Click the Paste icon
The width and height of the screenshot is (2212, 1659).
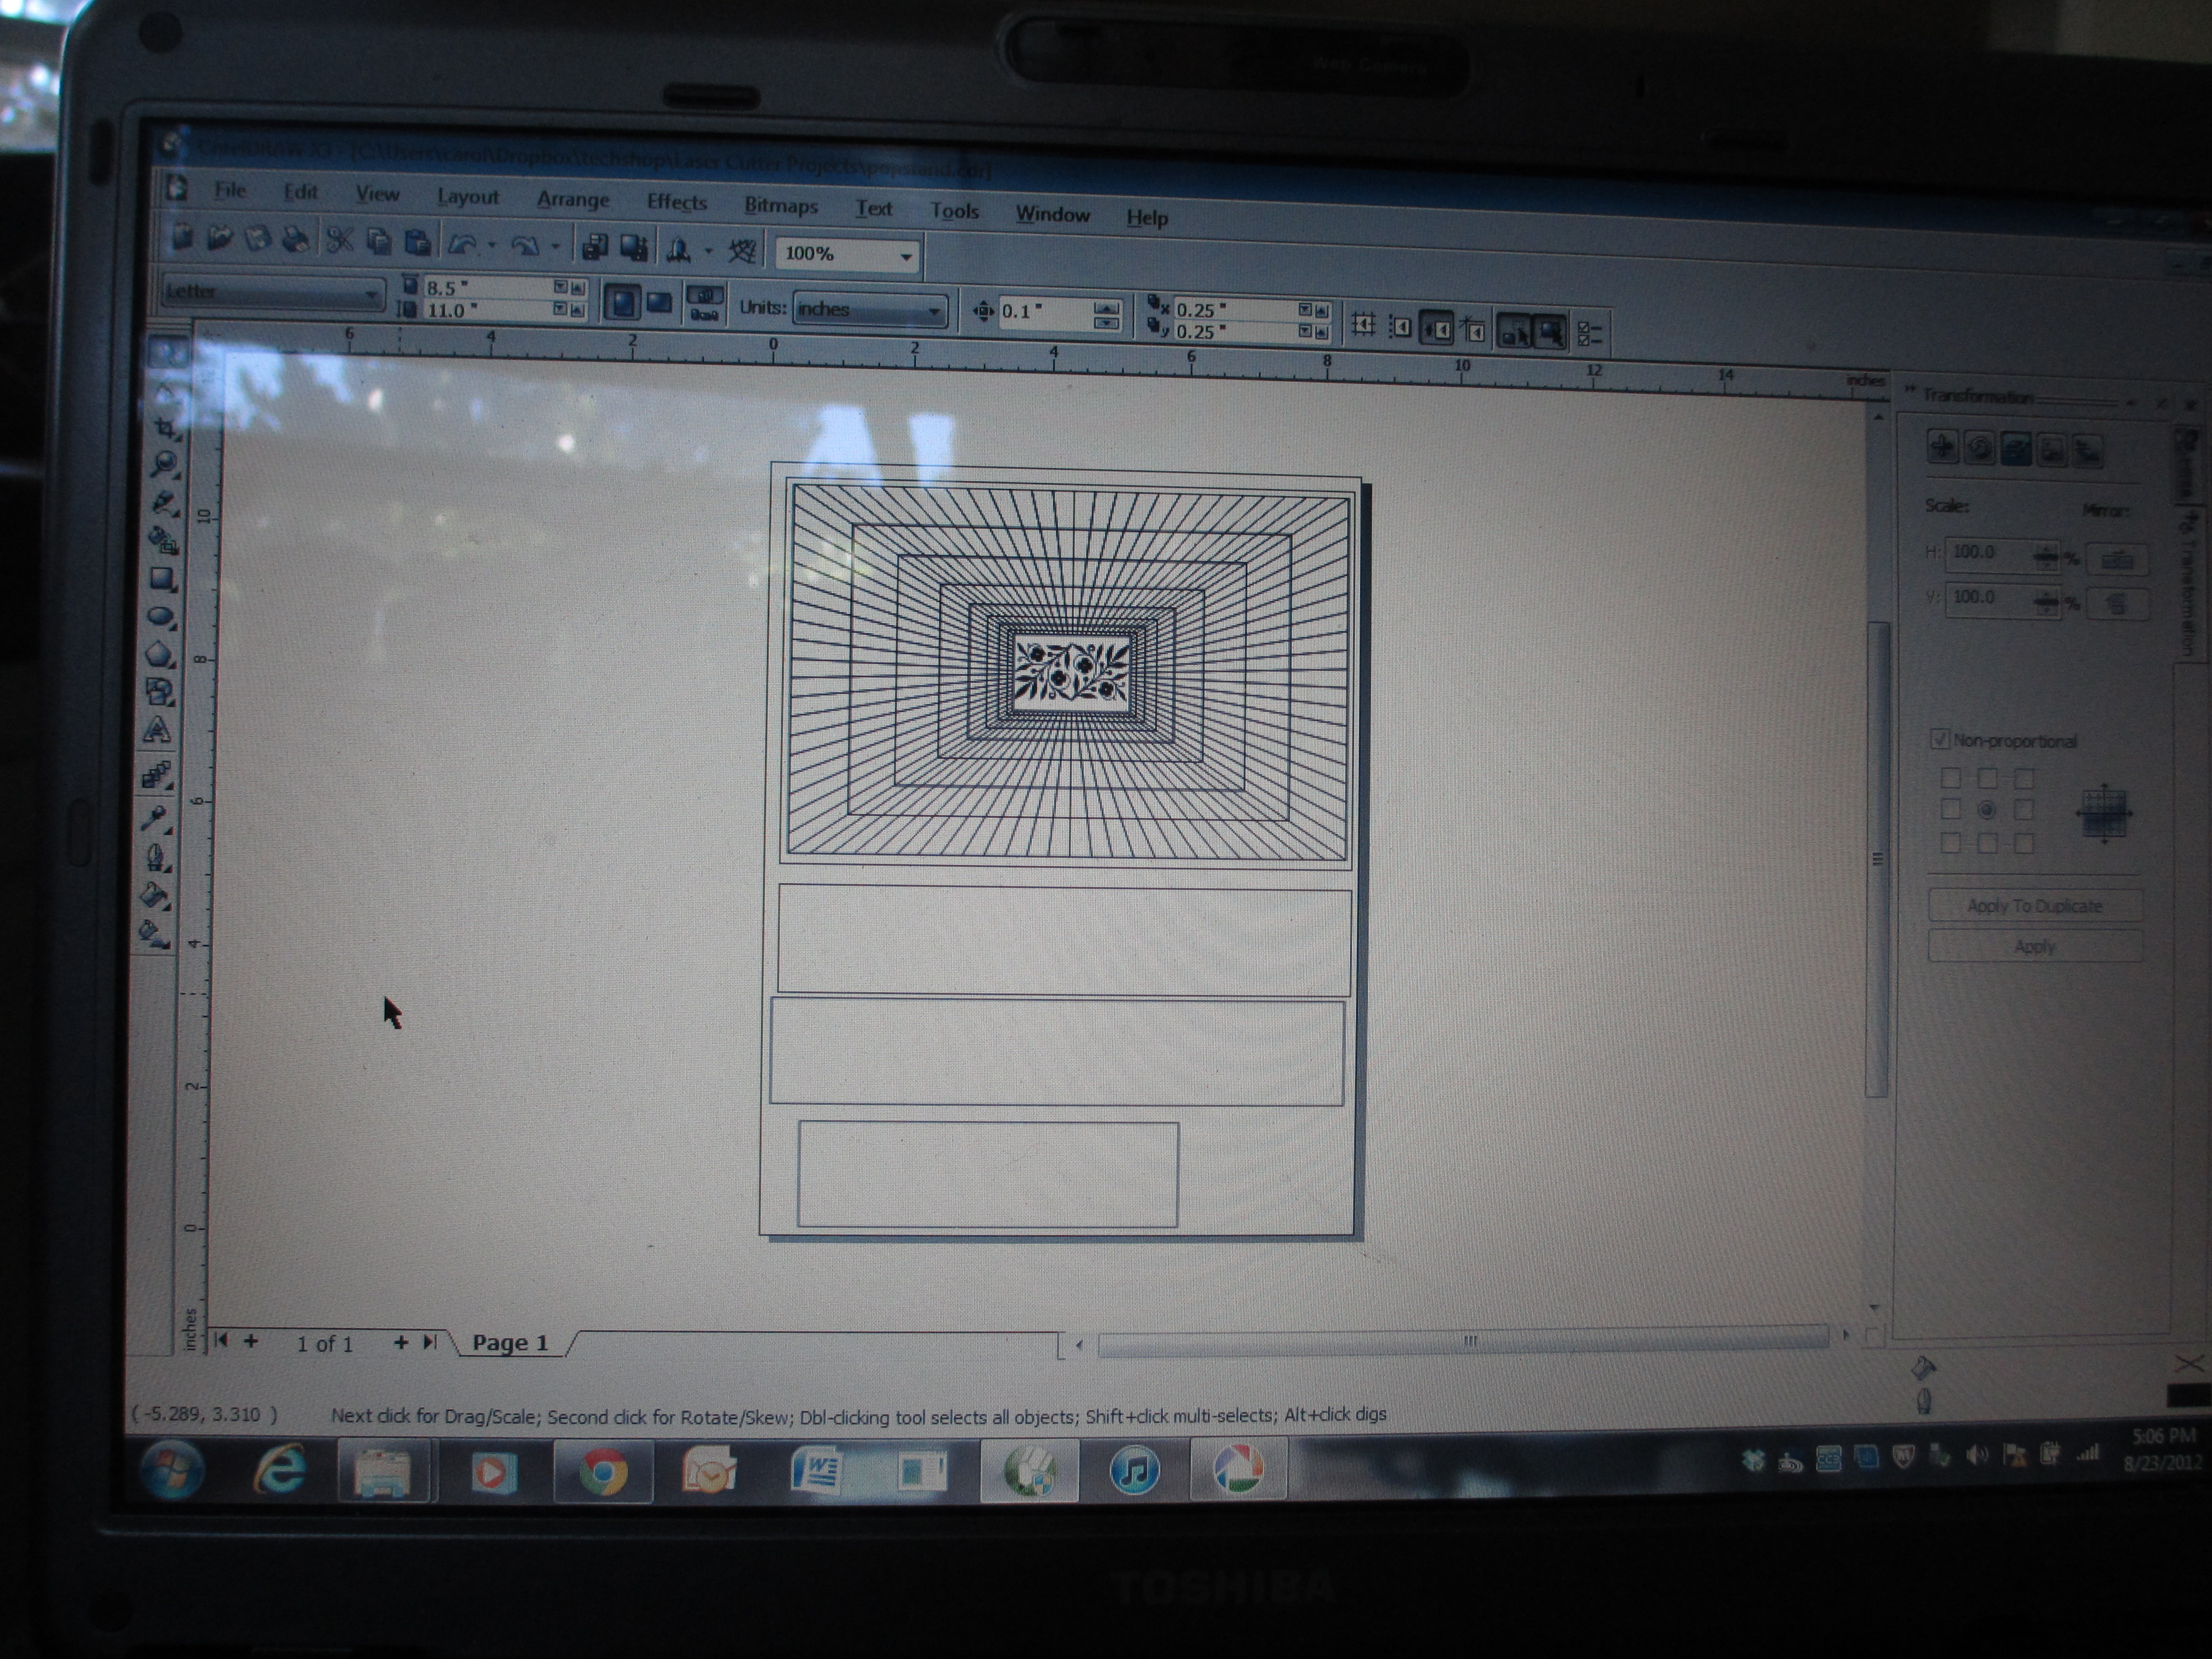pyautogui.click(x=417, y=242)
